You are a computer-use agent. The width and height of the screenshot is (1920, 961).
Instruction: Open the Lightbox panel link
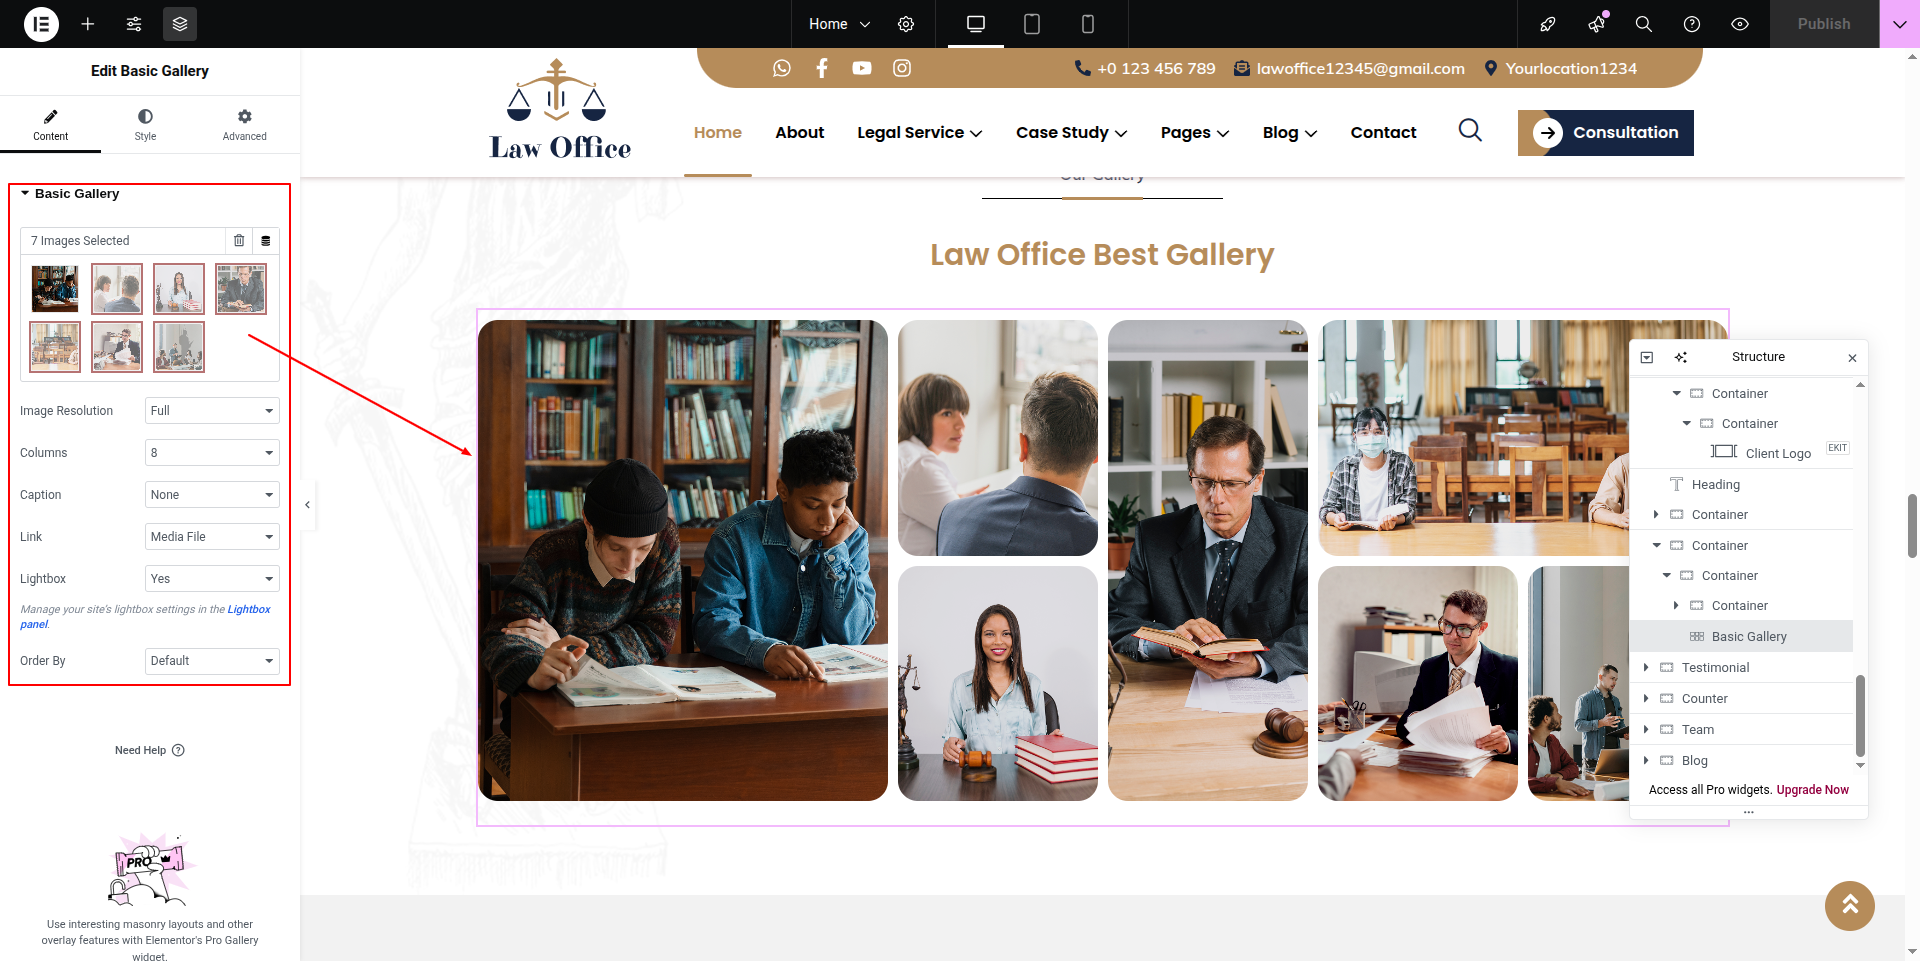(x=249, y=609)
